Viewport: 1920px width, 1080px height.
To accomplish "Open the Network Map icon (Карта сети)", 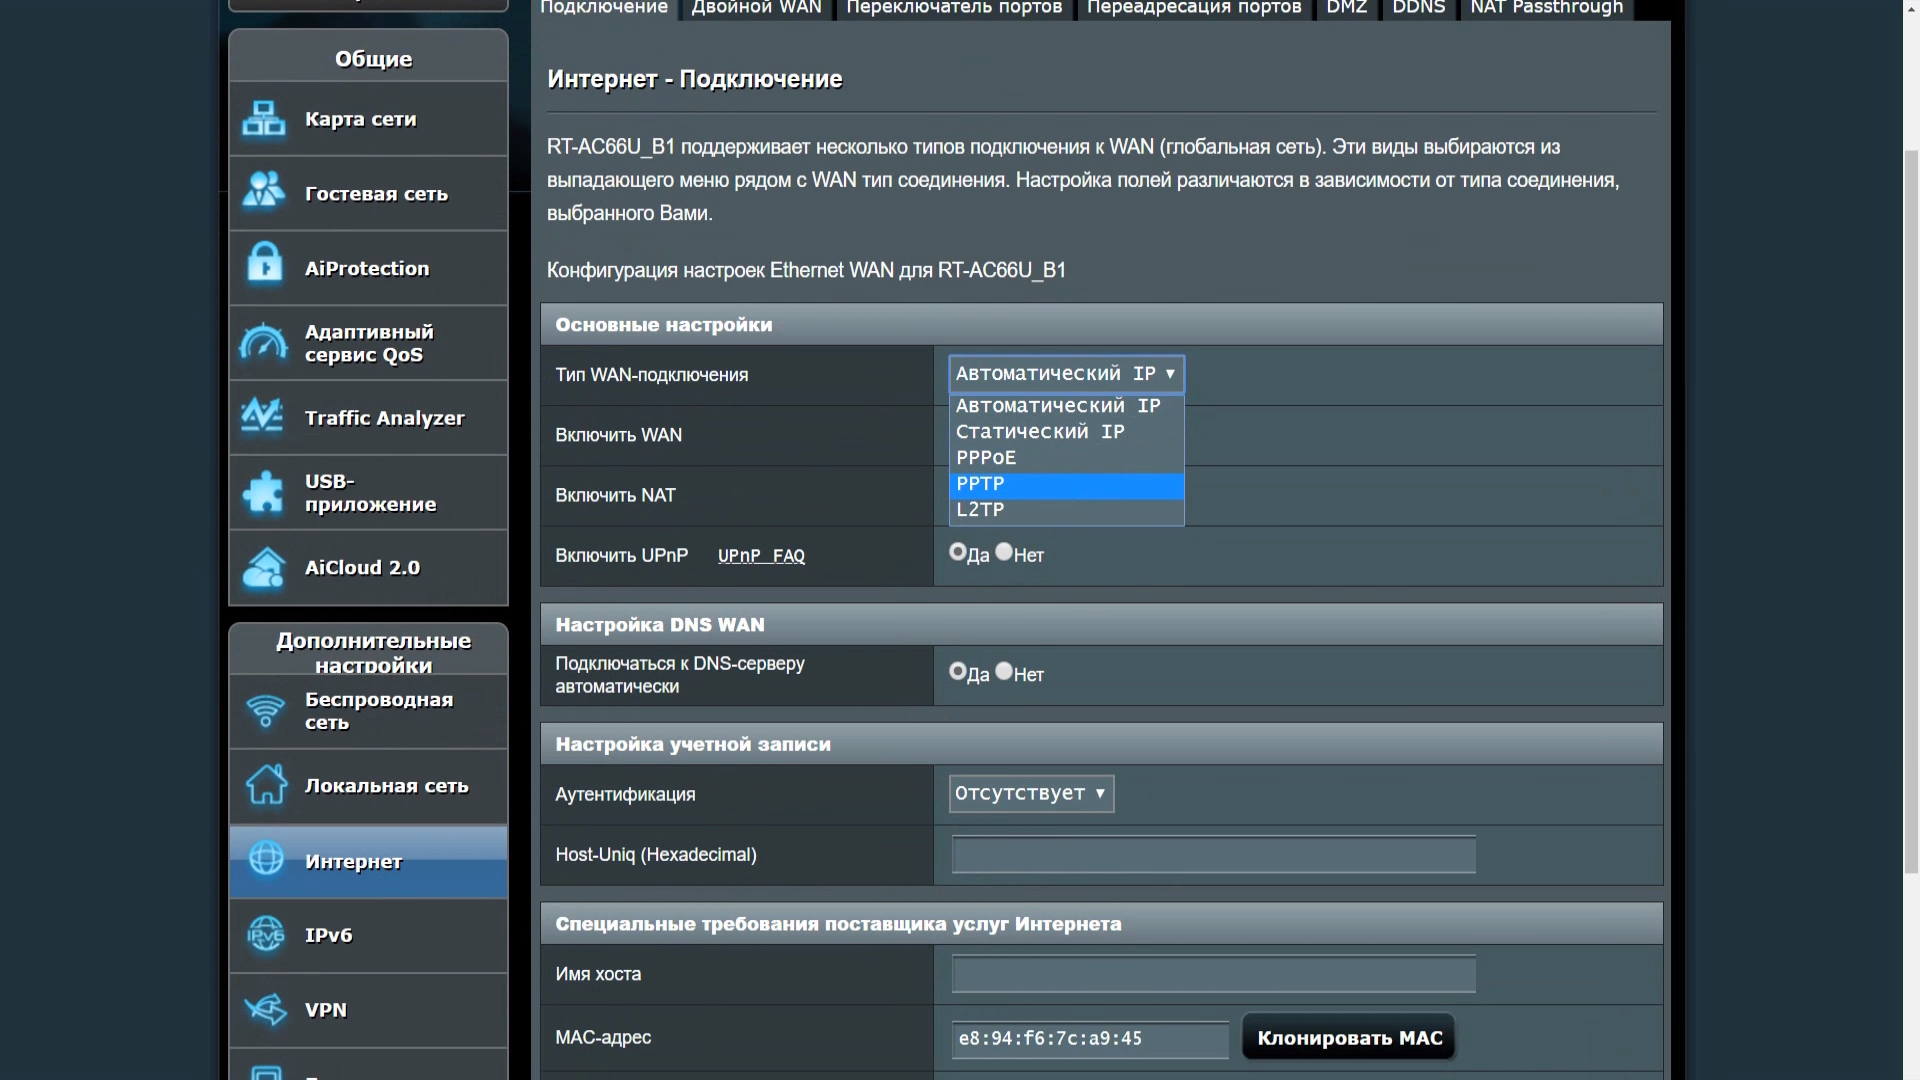I will pos(264,119).
